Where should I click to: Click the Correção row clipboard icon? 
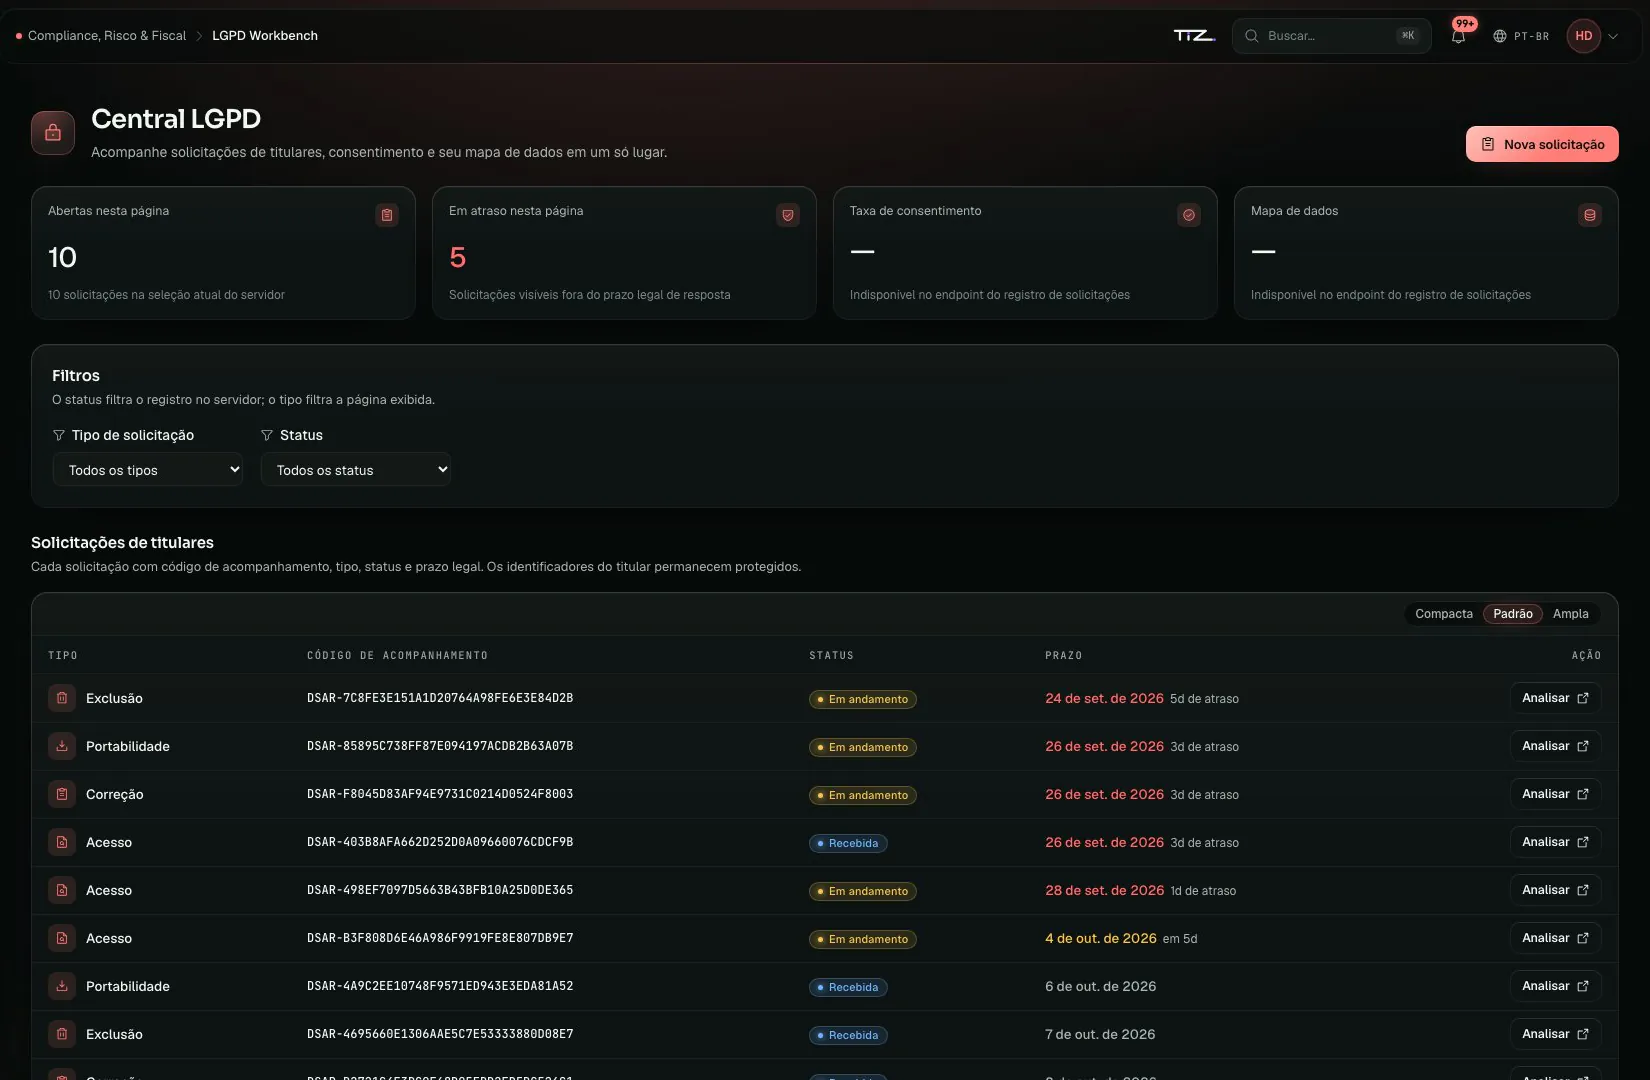(x=62, y=794)
